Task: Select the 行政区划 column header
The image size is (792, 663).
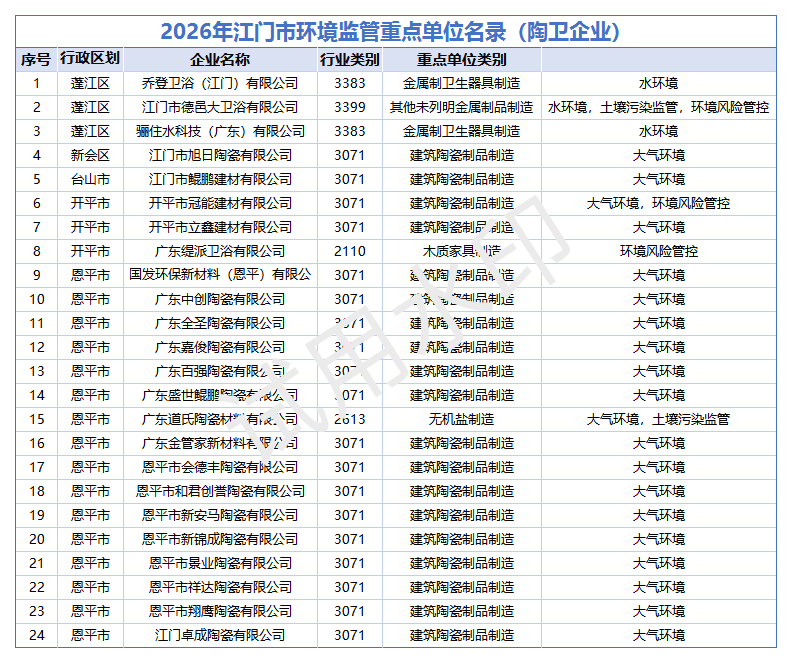Action: tap(90, 60)
